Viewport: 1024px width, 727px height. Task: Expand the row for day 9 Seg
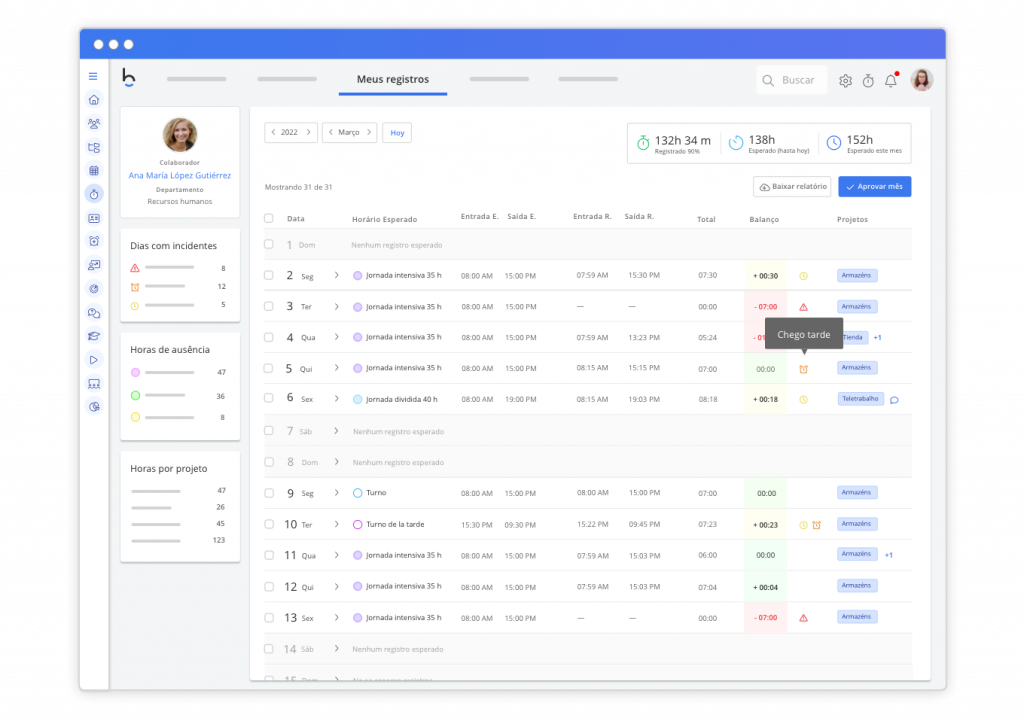336,493
